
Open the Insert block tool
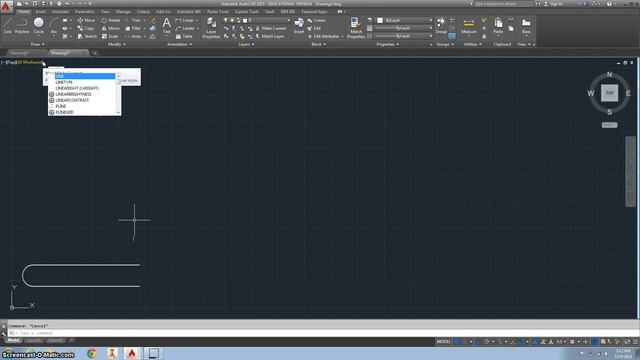coord(299,25)
